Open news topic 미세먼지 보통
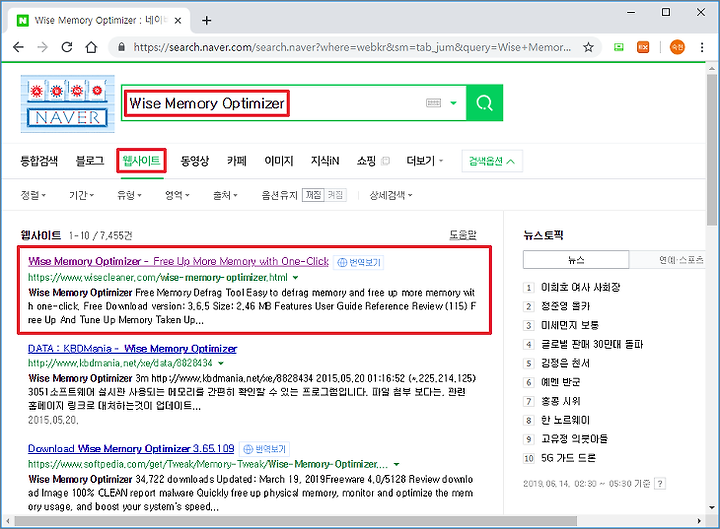The width and height of the screenshot is (720, 529). point(570,325)
